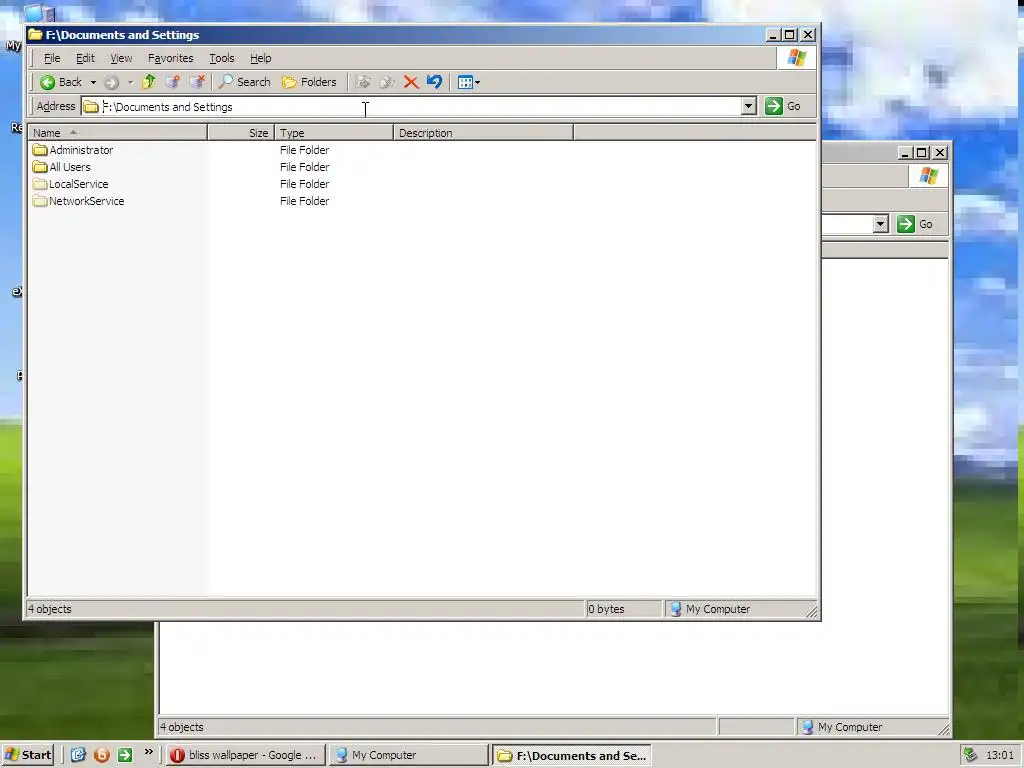Screen dimensions: 1024x768
Task: Click the folder icon in the title bar
Action: click(x=35, y=35)
